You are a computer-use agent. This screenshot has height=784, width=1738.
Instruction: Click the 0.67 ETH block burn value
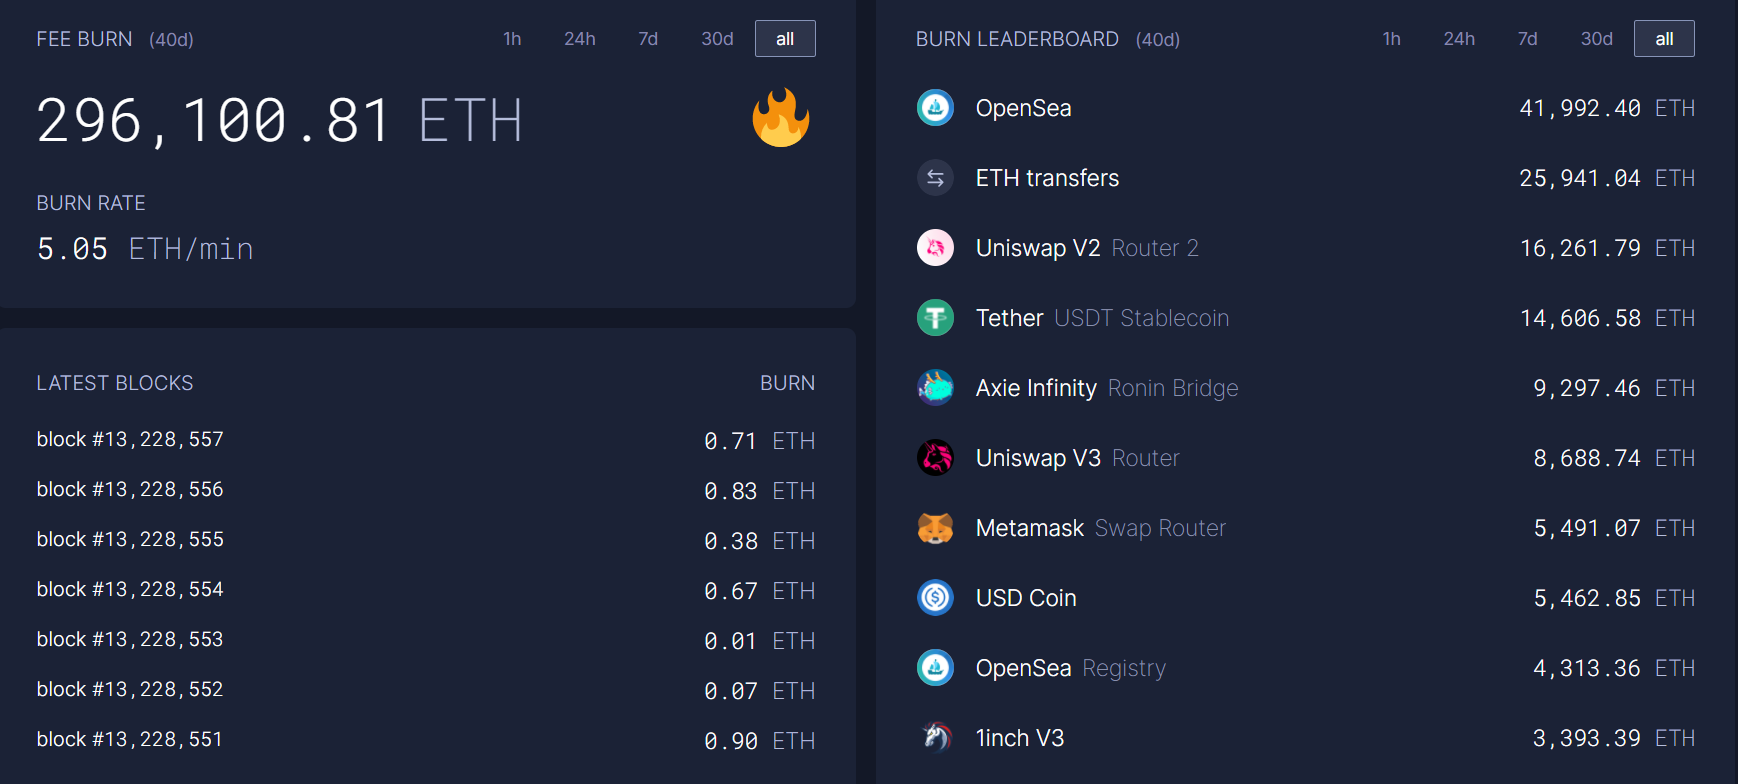760,591
